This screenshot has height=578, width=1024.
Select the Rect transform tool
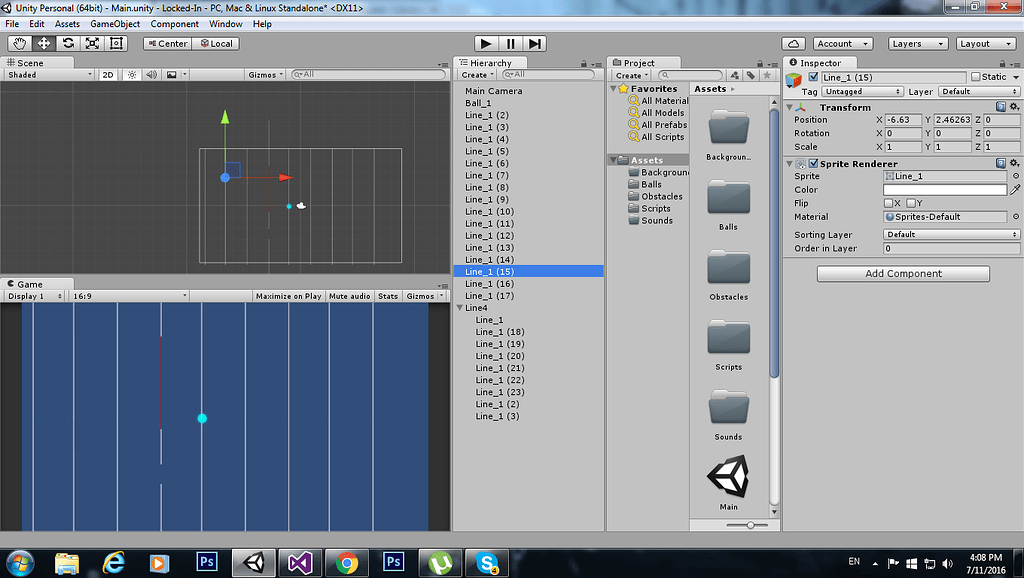coord(115,44)
